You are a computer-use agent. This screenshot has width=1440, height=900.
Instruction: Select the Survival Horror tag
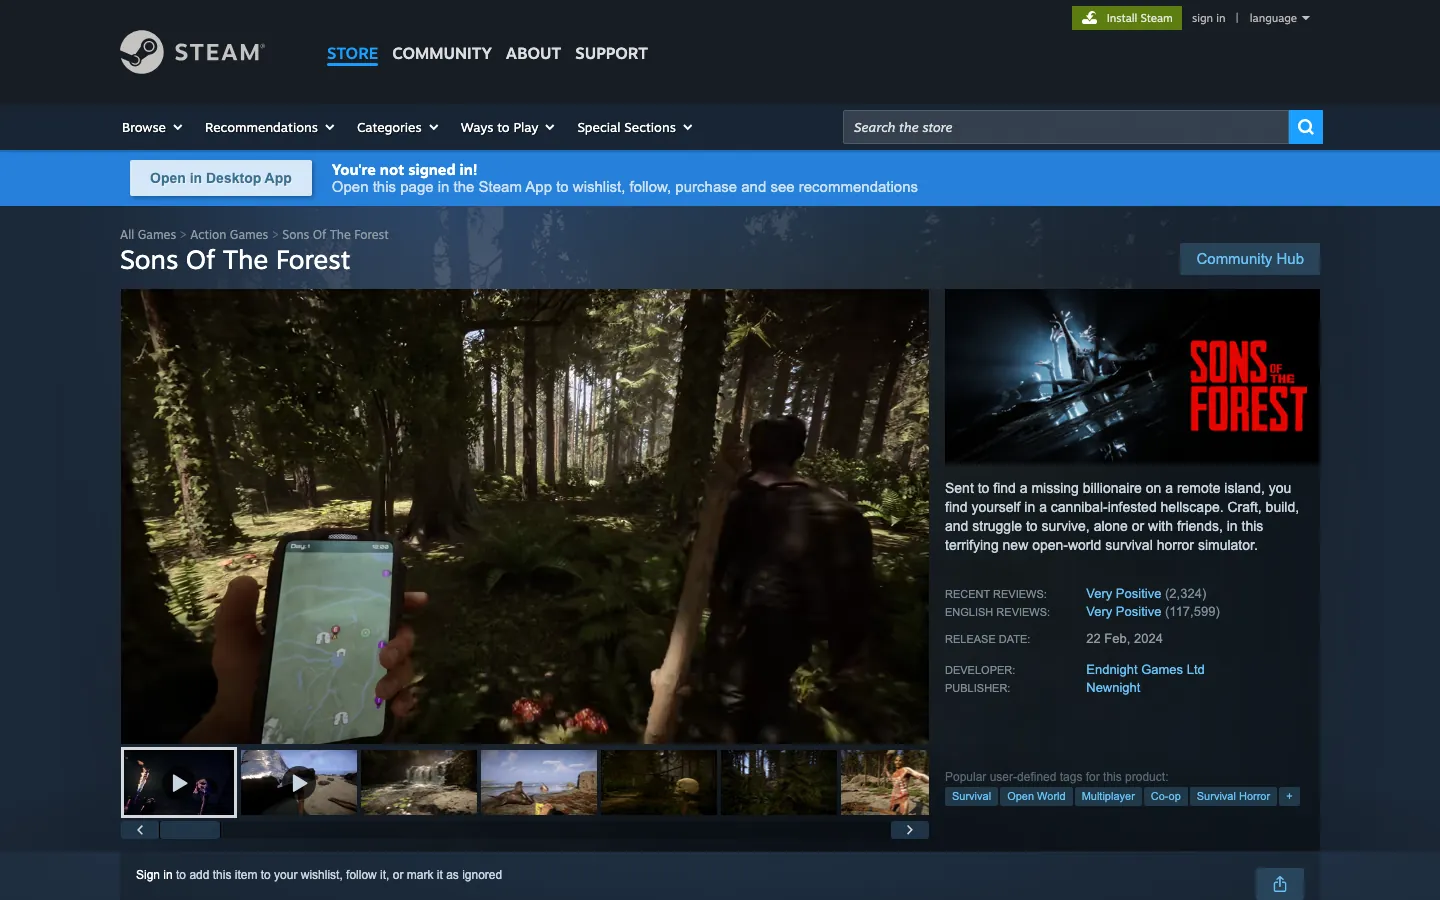[1233, 796]
